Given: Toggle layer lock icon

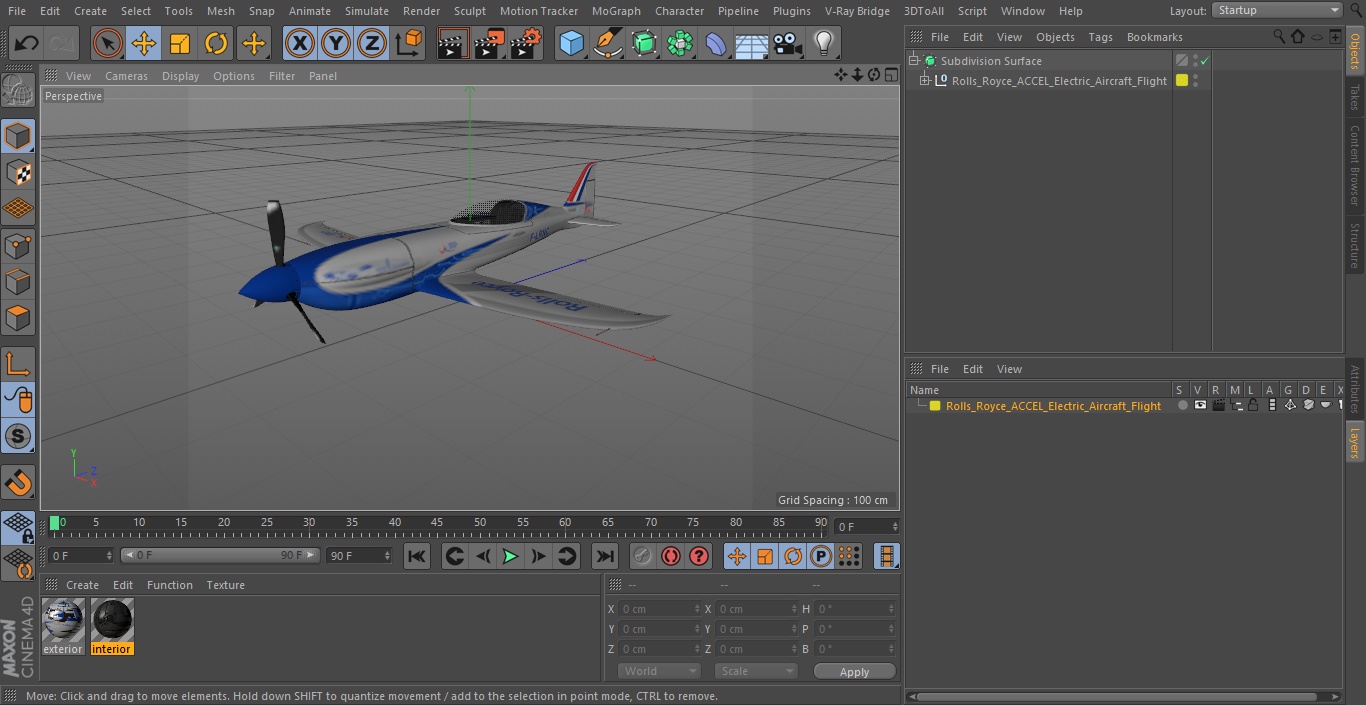Looking at the screenshot, I should click(1252, 406).
